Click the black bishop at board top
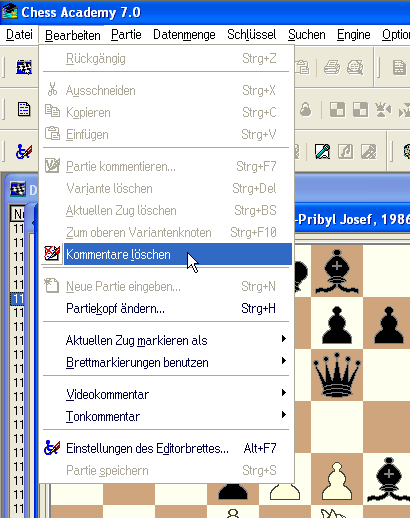Viewport: 410px width, 518px height. click(337, 272)
